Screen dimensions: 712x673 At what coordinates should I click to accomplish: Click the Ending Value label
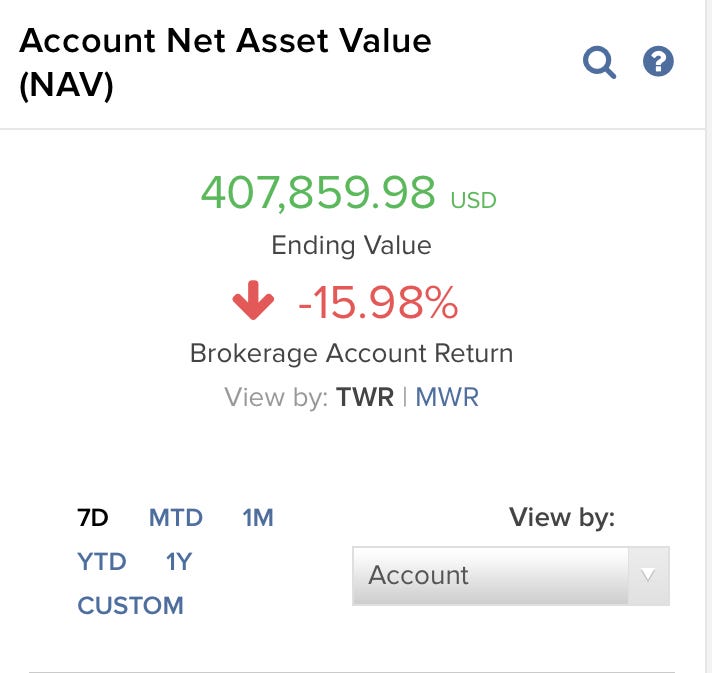click(351, 246)
